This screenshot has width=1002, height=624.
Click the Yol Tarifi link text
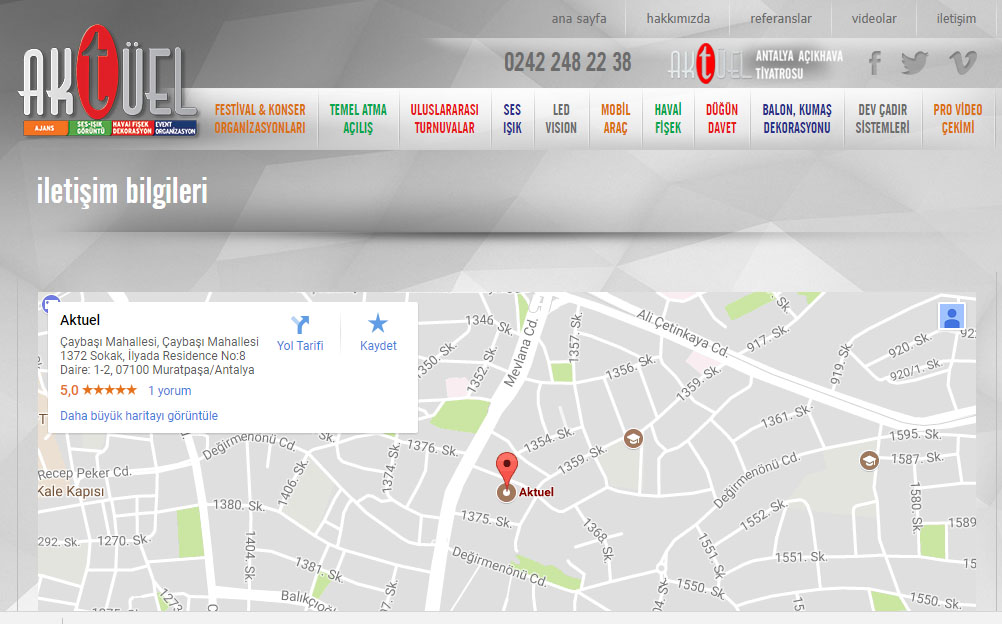pyautogui.click(x=300, y=346)
